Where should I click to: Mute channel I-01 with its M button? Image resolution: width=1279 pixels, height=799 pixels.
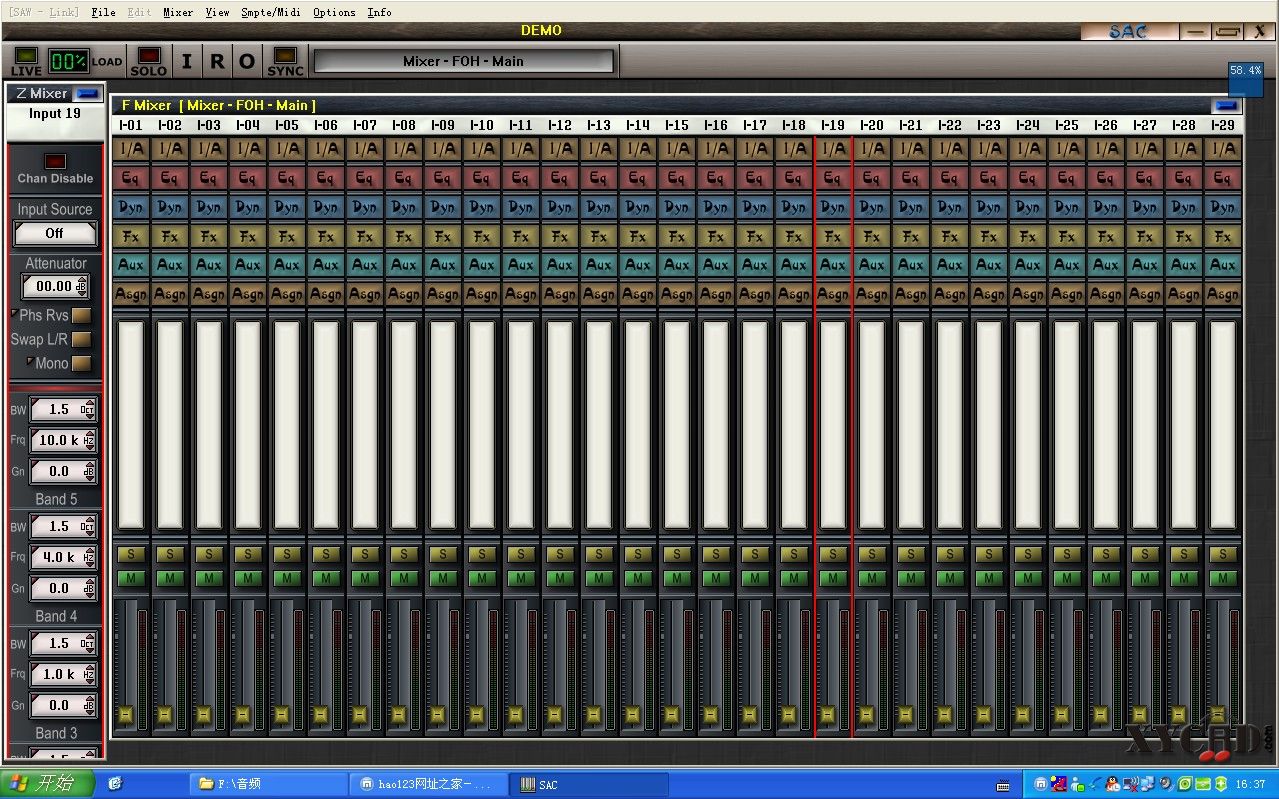130,578
